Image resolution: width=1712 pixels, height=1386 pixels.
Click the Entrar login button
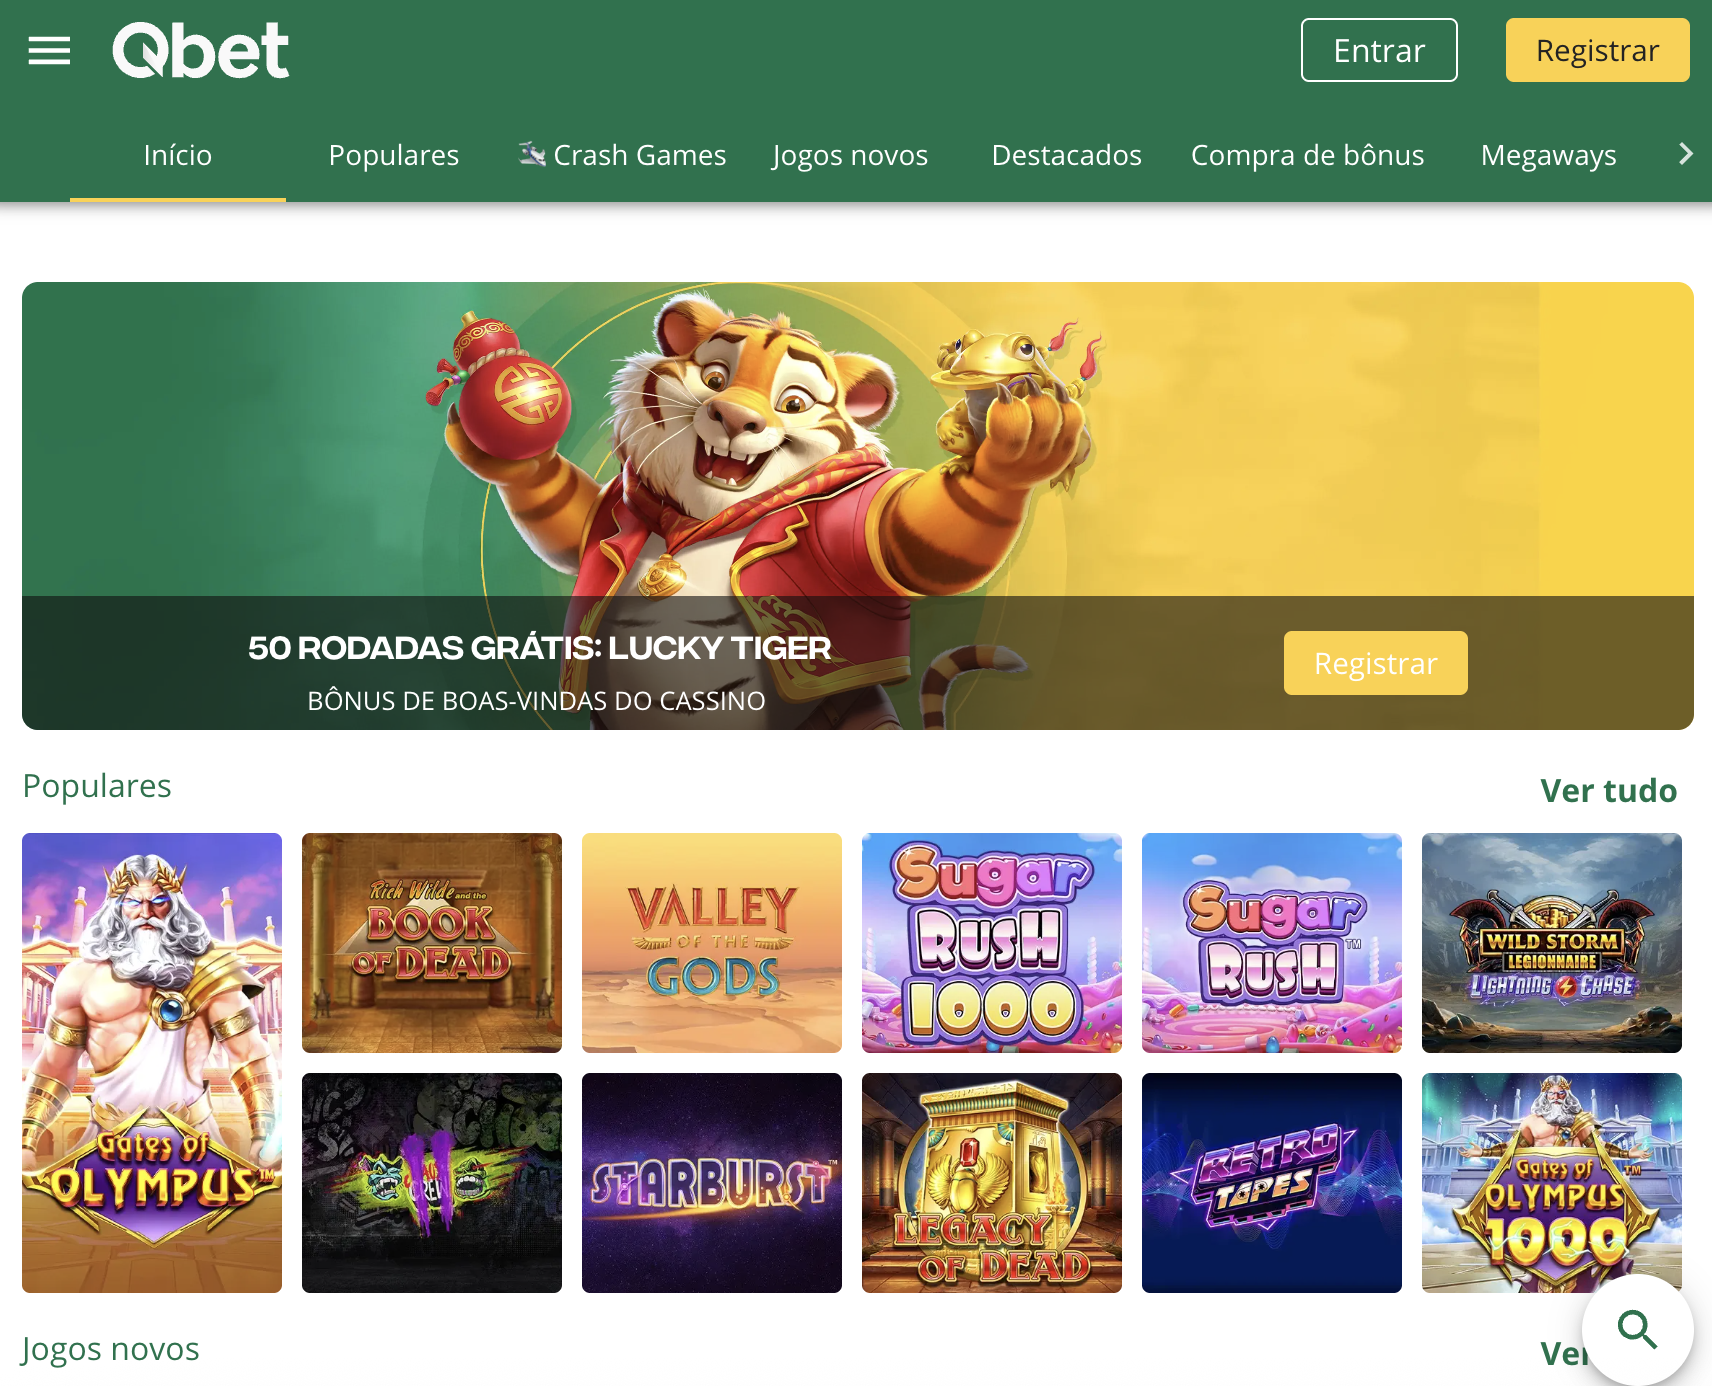pyautogui.click(x=1379, y=50)
